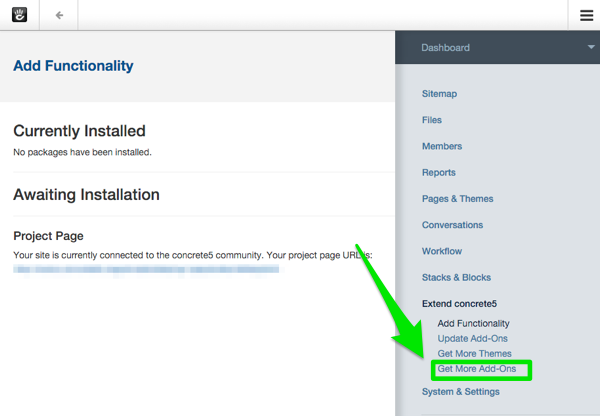
Task: Open the Sitemap menu item
Action: (x=439, y=94)
